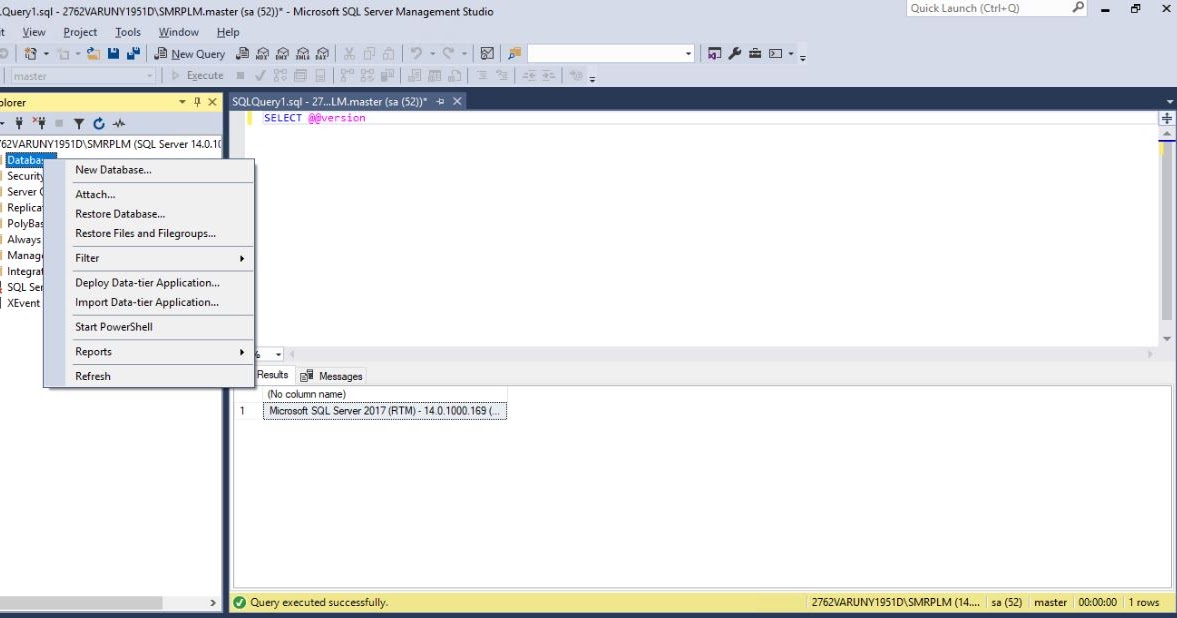Click the New Project icon

(31, 54)
